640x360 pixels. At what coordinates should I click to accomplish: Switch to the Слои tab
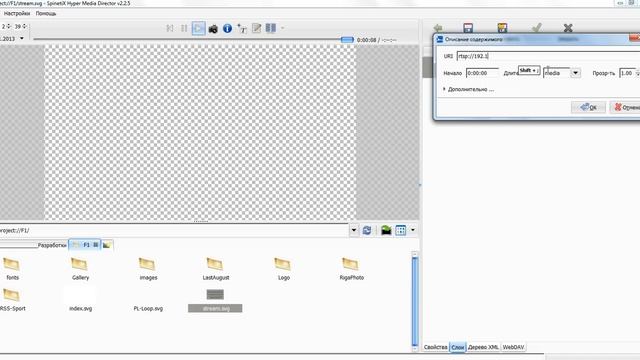point(458,347)
